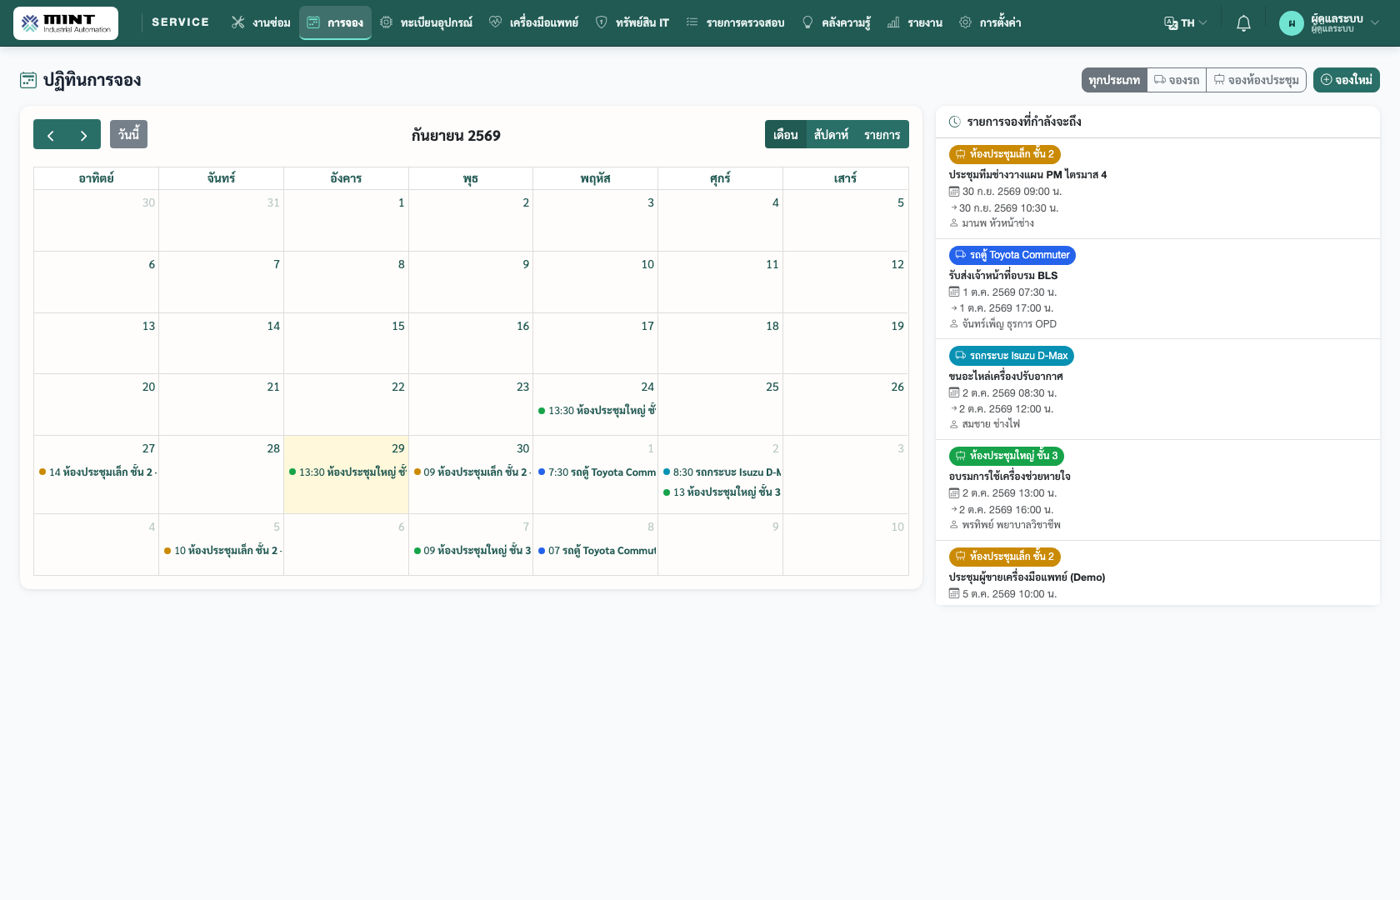Viewport: 1400px width, 900px height.
Task: Open การตั้งค่า menu
Action: click(x=990, y=23)
